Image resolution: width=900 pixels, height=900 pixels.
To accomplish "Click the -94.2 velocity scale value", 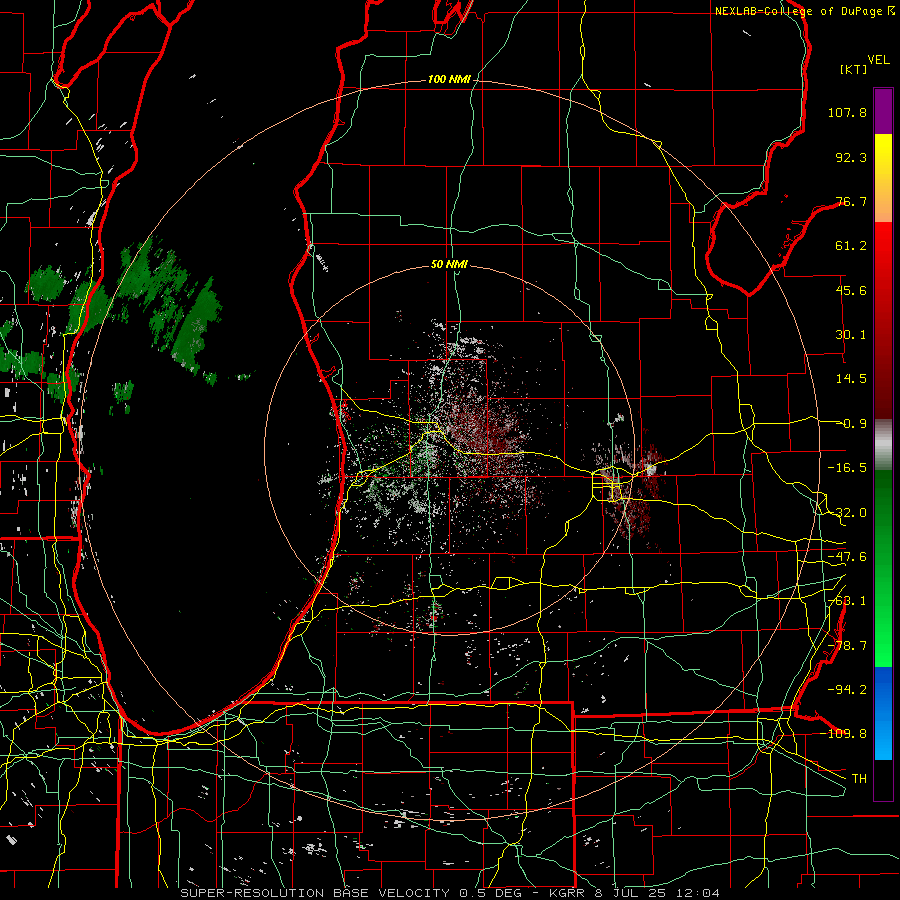I will coord(847,690).
